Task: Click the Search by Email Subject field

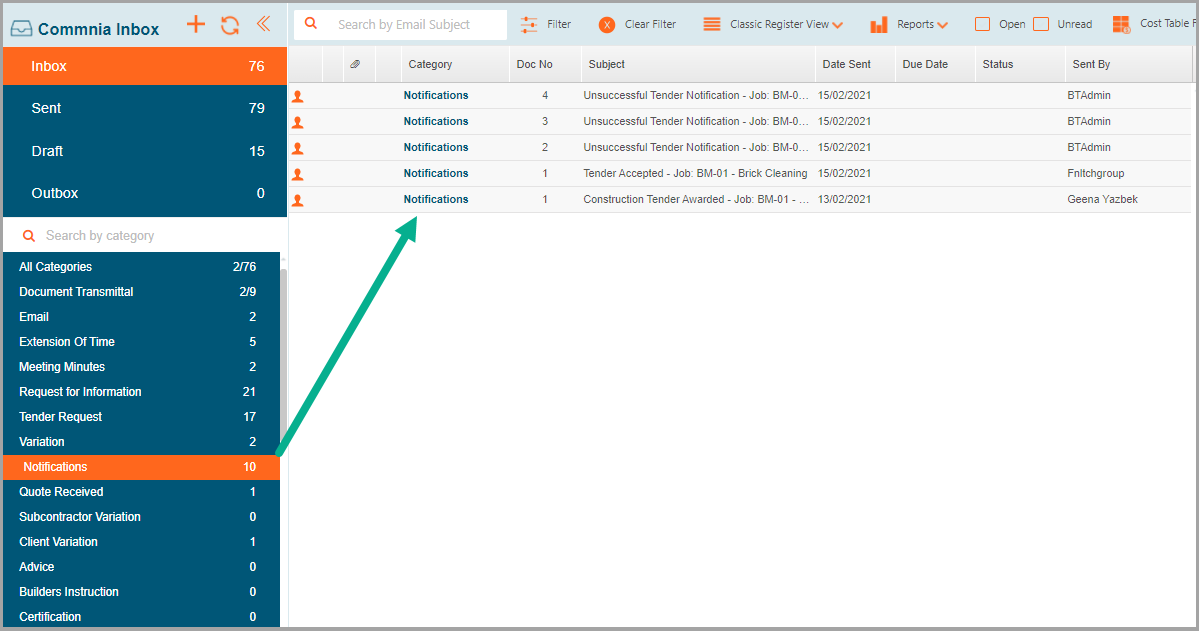Action: (x=401, y=24)
